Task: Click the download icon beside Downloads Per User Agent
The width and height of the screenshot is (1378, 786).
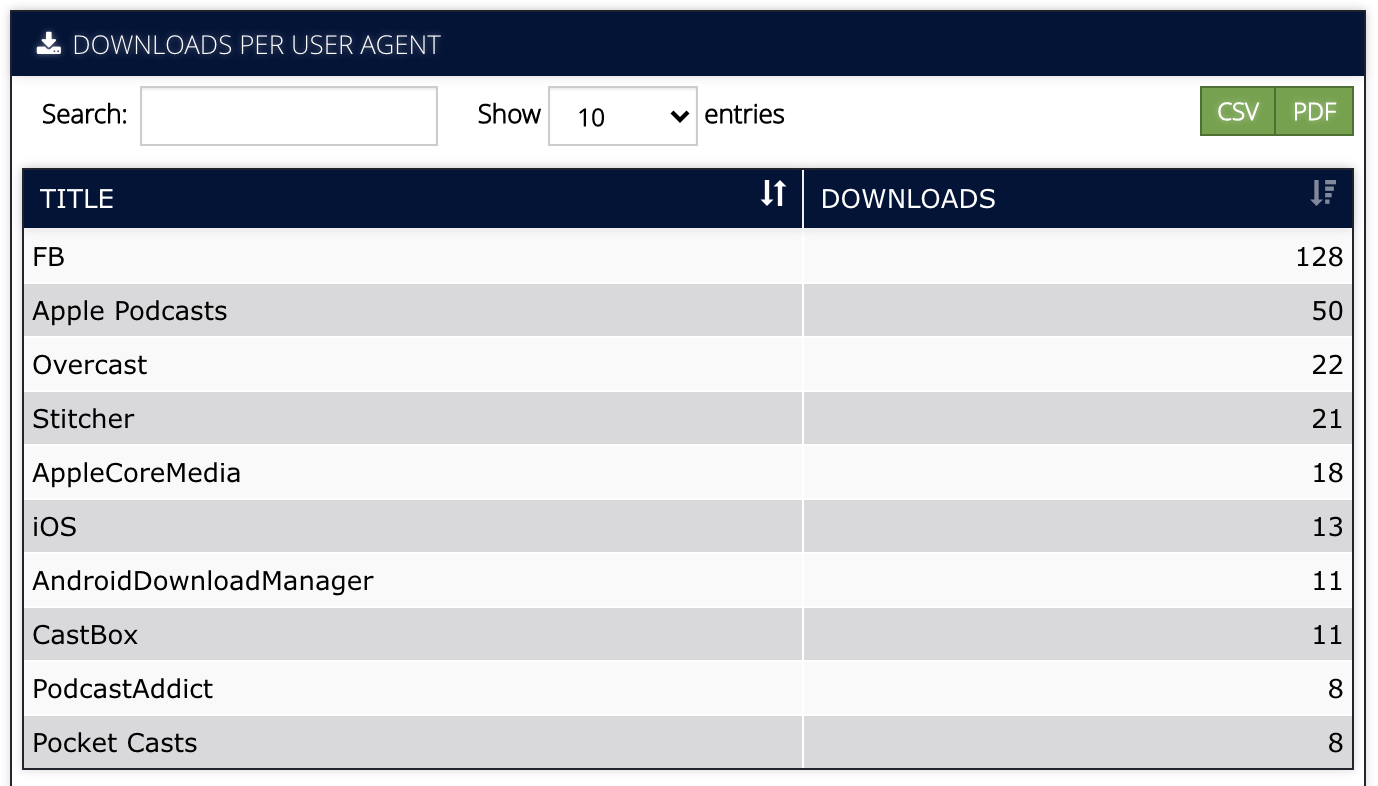Action: 49,44
